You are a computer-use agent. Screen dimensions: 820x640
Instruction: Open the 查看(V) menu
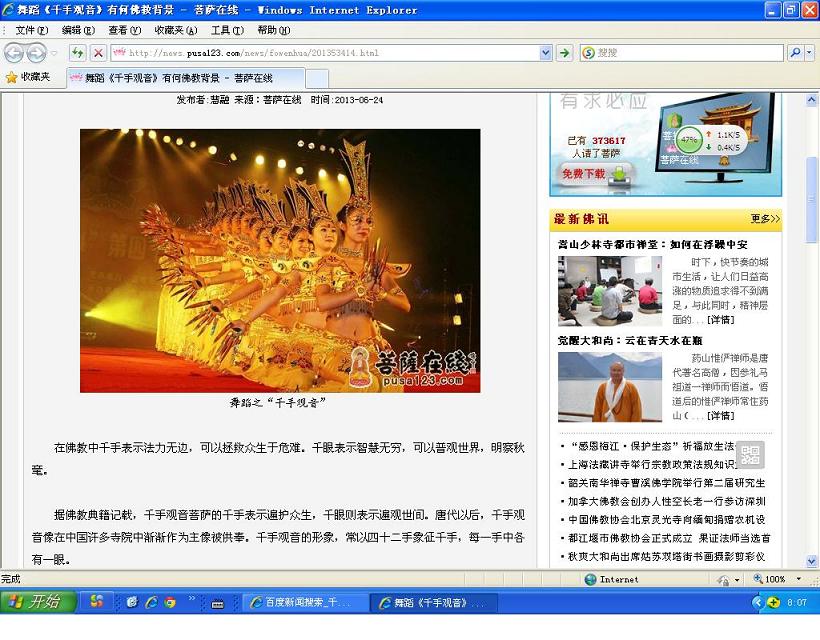(x=124, y=30)
